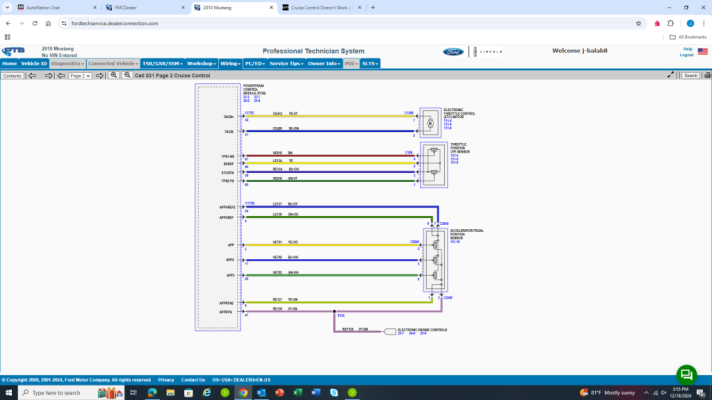Expand the Service Tips dropdown menu

[287, 64]
